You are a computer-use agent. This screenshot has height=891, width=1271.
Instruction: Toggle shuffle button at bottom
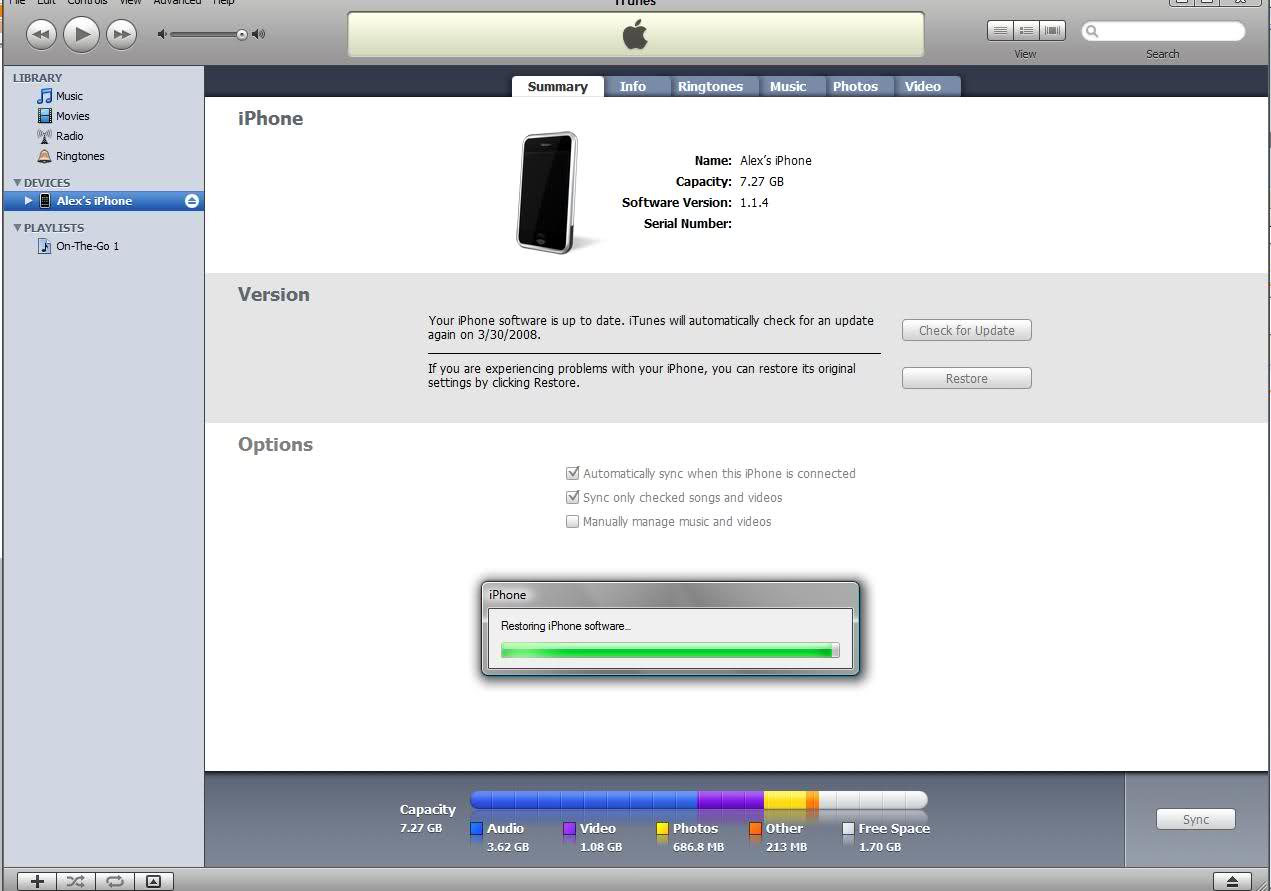point(76,881)
